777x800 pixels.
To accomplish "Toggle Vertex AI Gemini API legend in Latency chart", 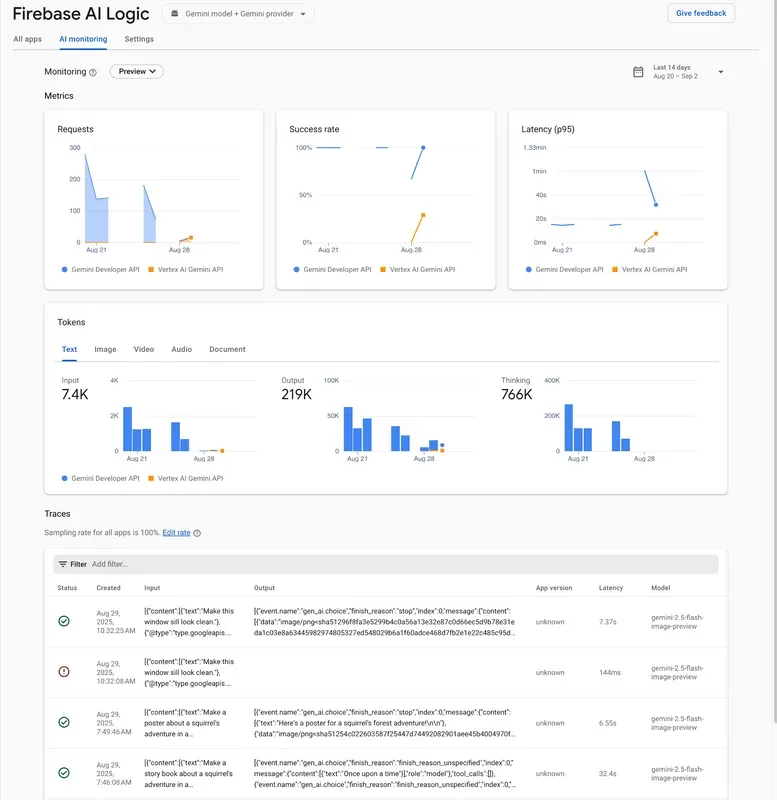I will point(649,269).
